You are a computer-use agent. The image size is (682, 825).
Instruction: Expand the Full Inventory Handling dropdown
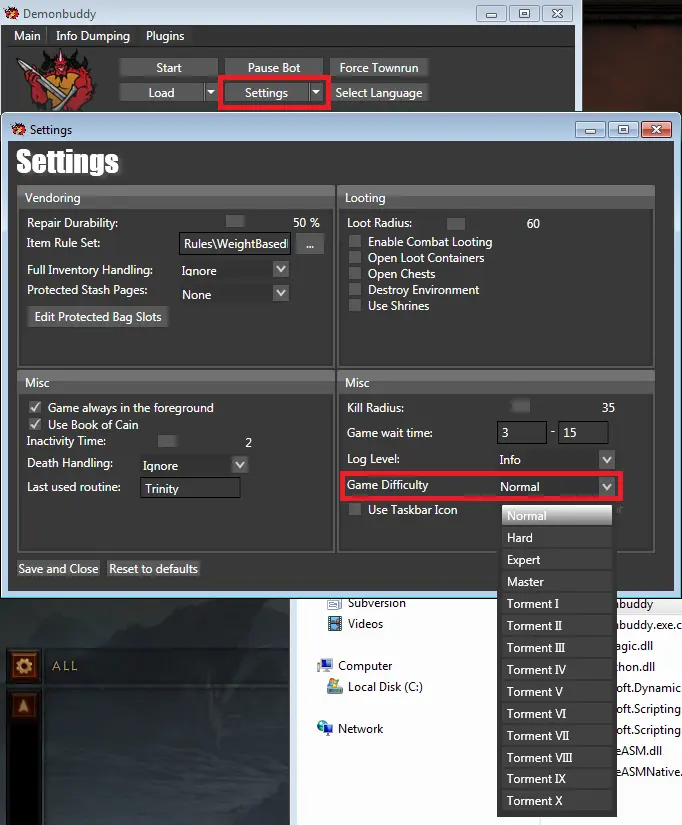(280, 270)
